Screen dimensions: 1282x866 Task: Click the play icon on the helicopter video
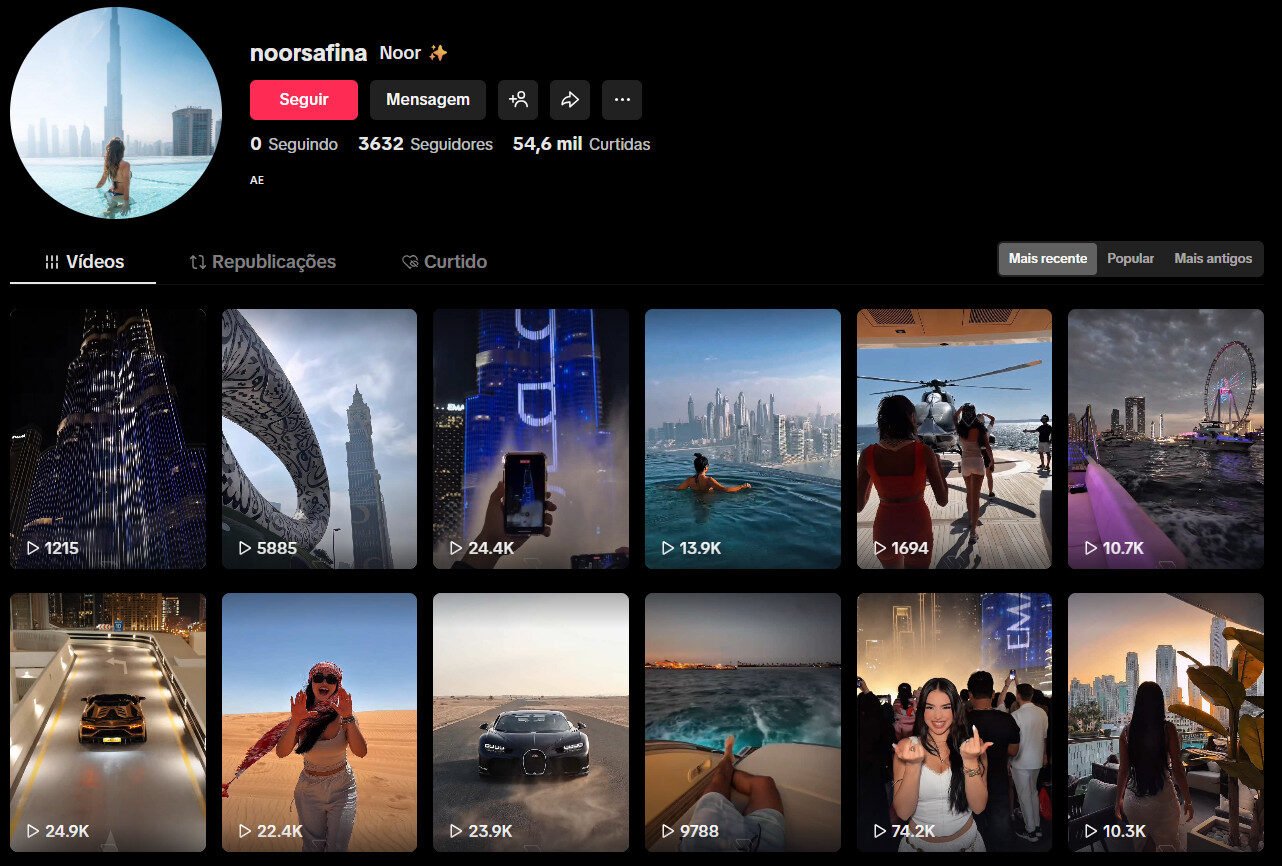click(x=880, y=548)
